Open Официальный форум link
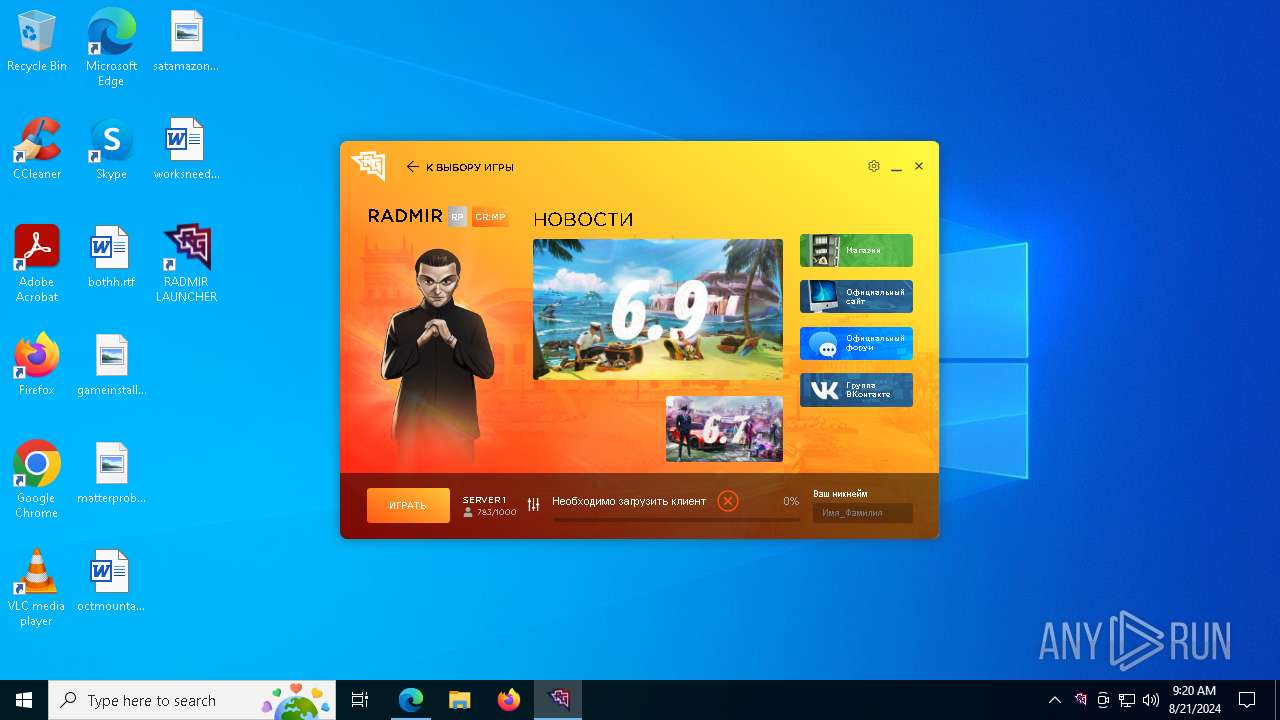This screenshot has width=1280, height=720. coord(856,343)
